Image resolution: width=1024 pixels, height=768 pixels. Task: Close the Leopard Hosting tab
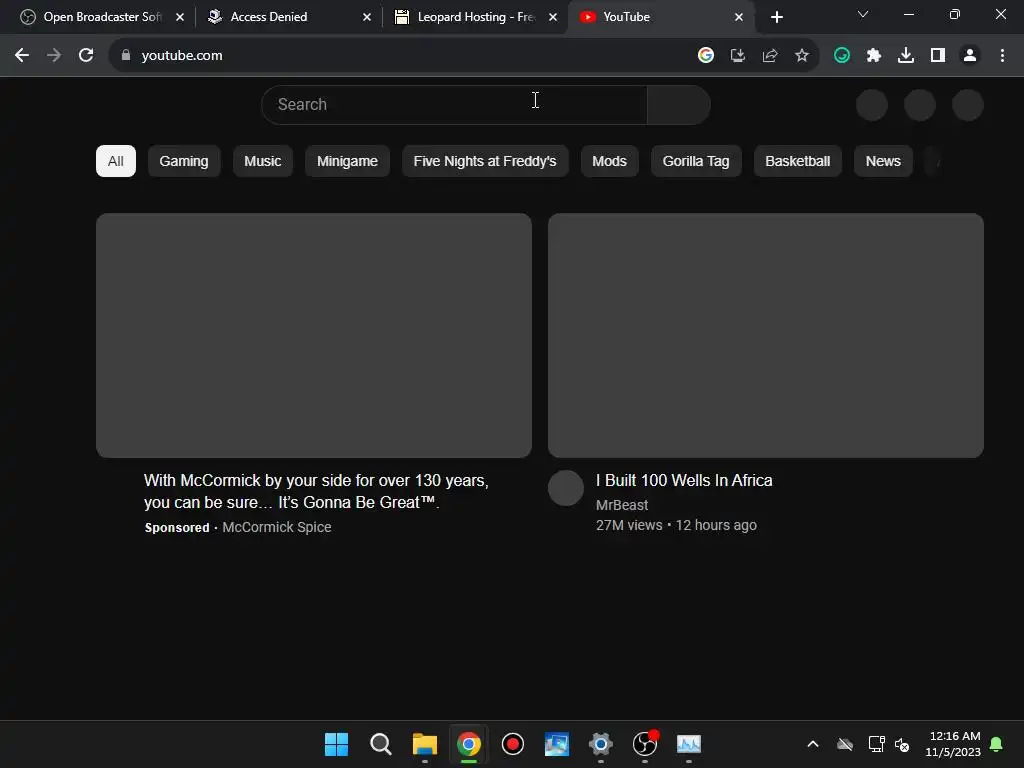tap(553, 17)
